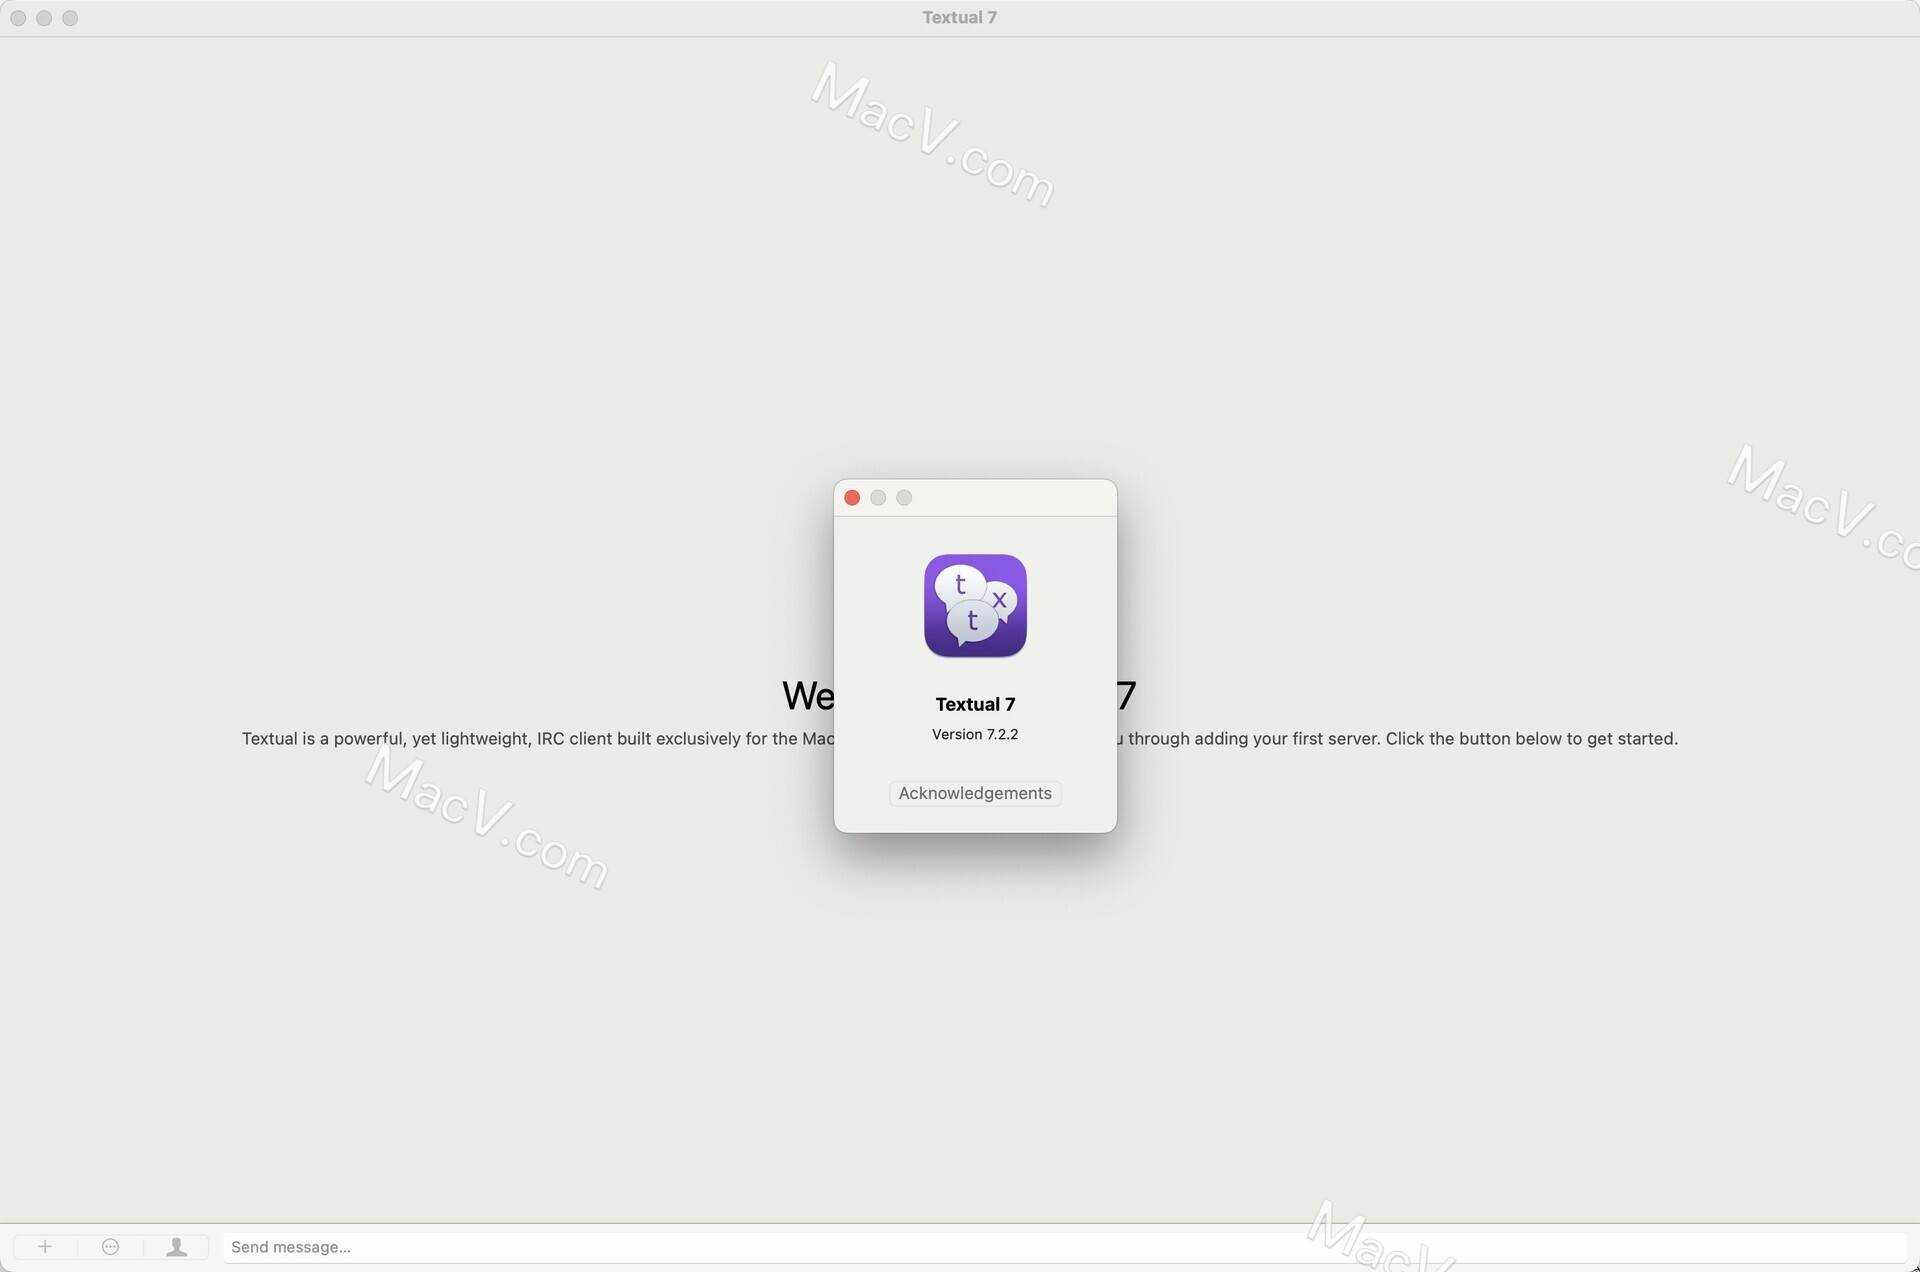Click the user silhouette icon in bottom bar
Image resolution: width=1920 pixels, height=1272 pixels.
(176, 1247)
